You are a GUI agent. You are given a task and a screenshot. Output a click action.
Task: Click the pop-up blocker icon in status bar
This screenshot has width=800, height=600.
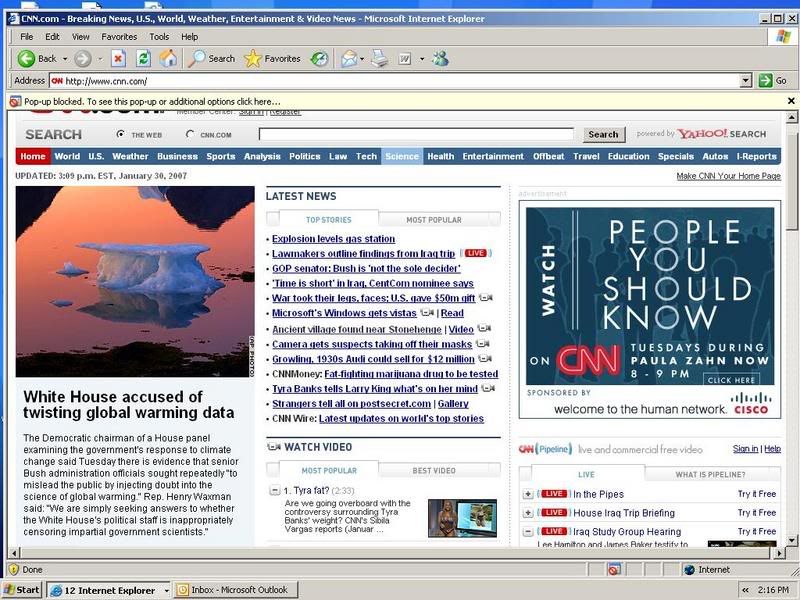[x=615, y=569]
